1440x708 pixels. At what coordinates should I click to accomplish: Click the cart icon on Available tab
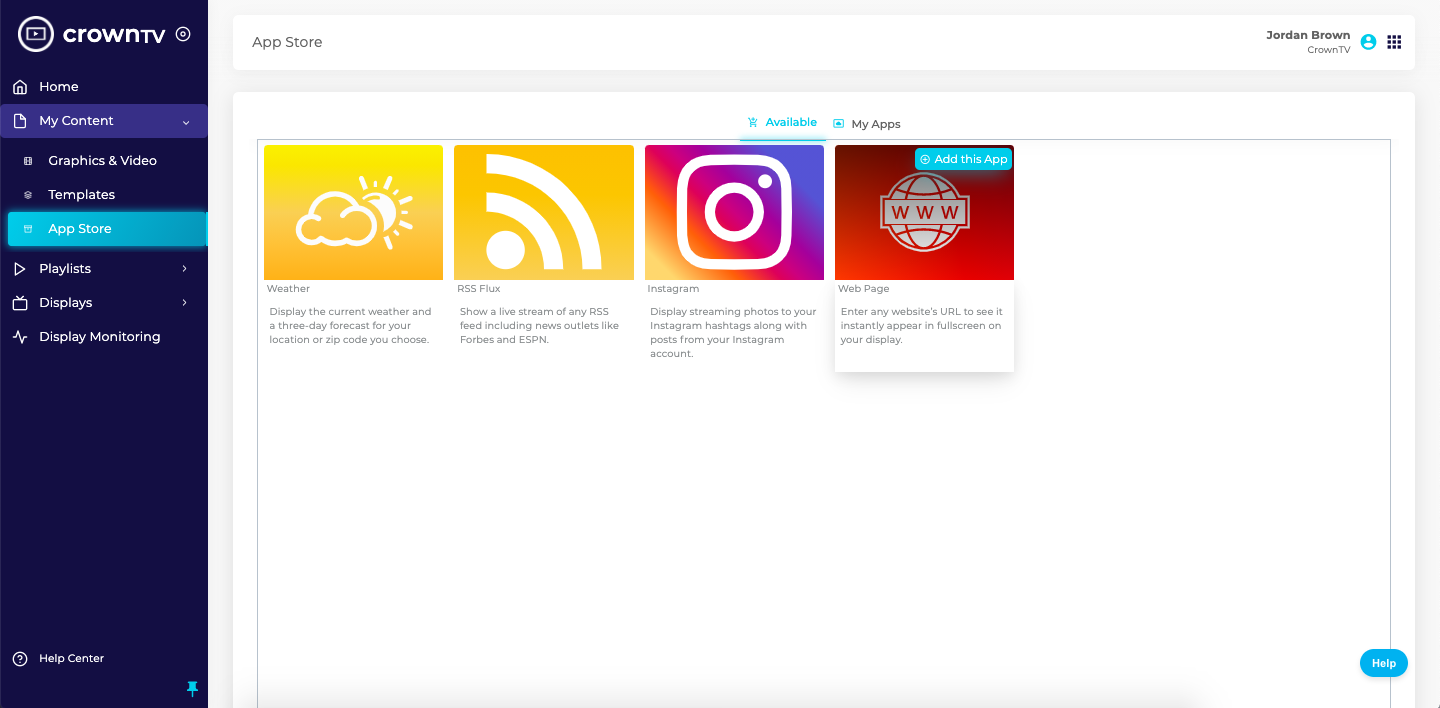click(x=753, y=123)
